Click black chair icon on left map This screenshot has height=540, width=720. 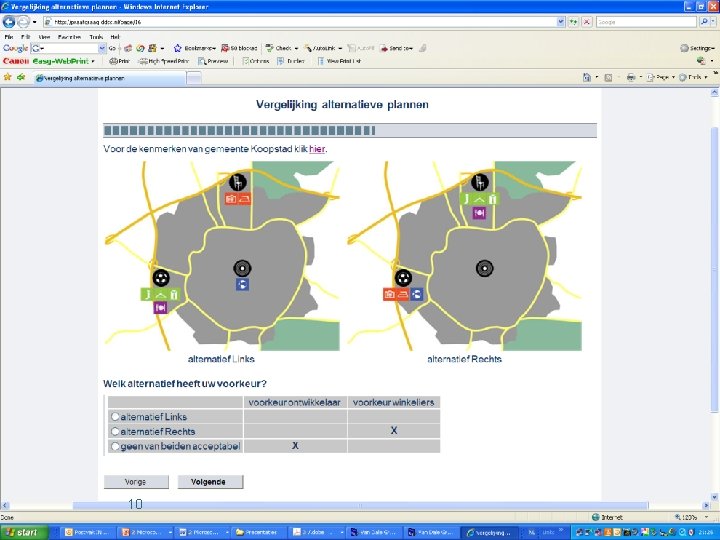point(237,182)
